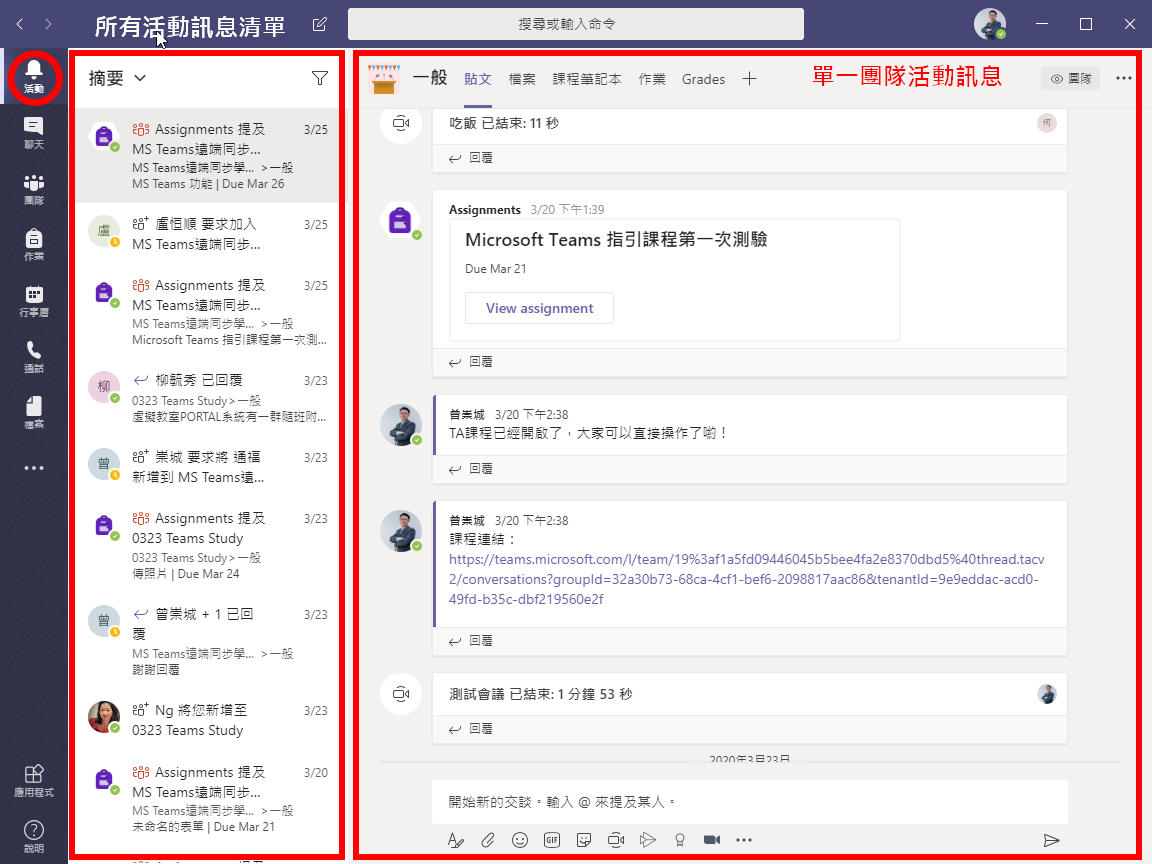
Task: Click participant avatar on 測試會議 post
Action: 1047,694
